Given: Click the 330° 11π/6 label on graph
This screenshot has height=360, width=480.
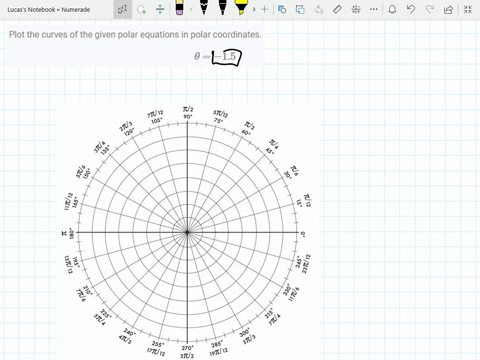Looking at the screenshot, I should coord(291,292).
